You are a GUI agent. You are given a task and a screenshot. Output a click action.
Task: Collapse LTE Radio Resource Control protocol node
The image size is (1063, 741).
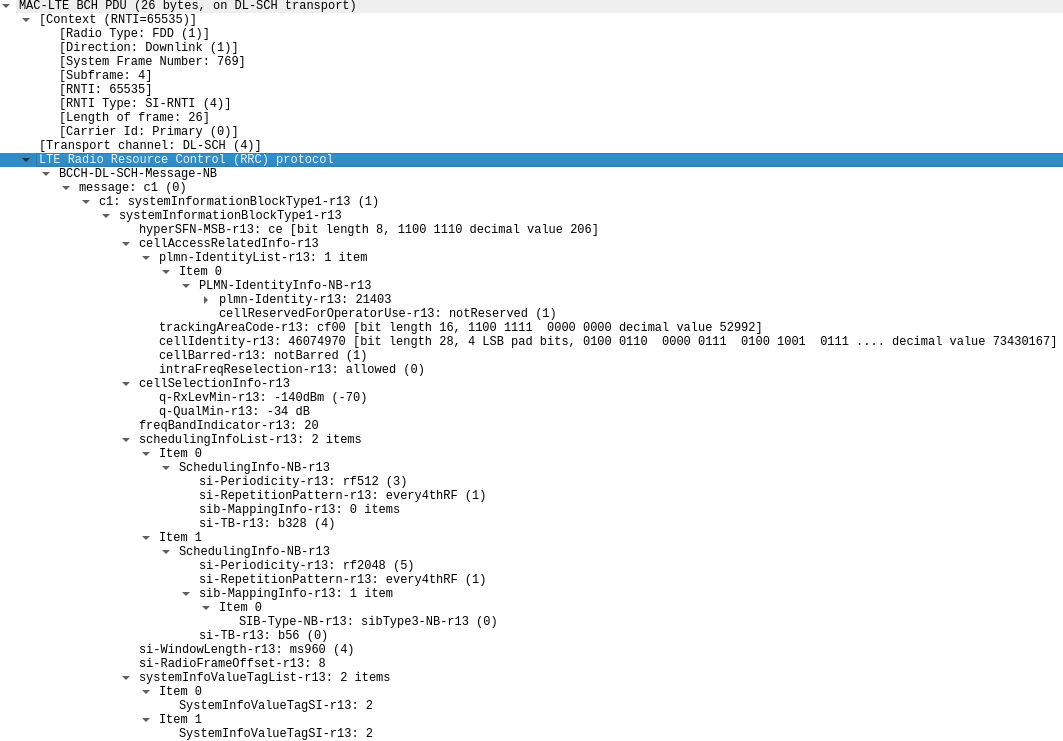pyautogui.click(x=26, y=160)
